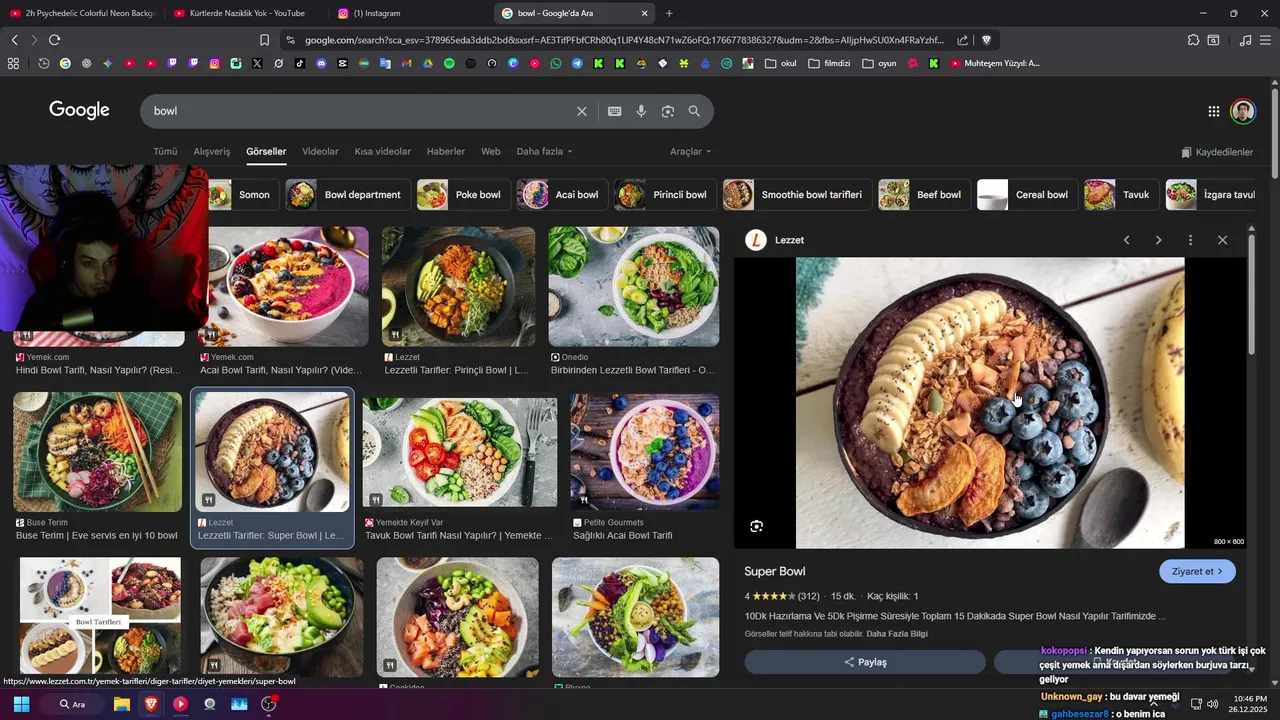Clear the search box with the X icon

click(x=581, y=111)
